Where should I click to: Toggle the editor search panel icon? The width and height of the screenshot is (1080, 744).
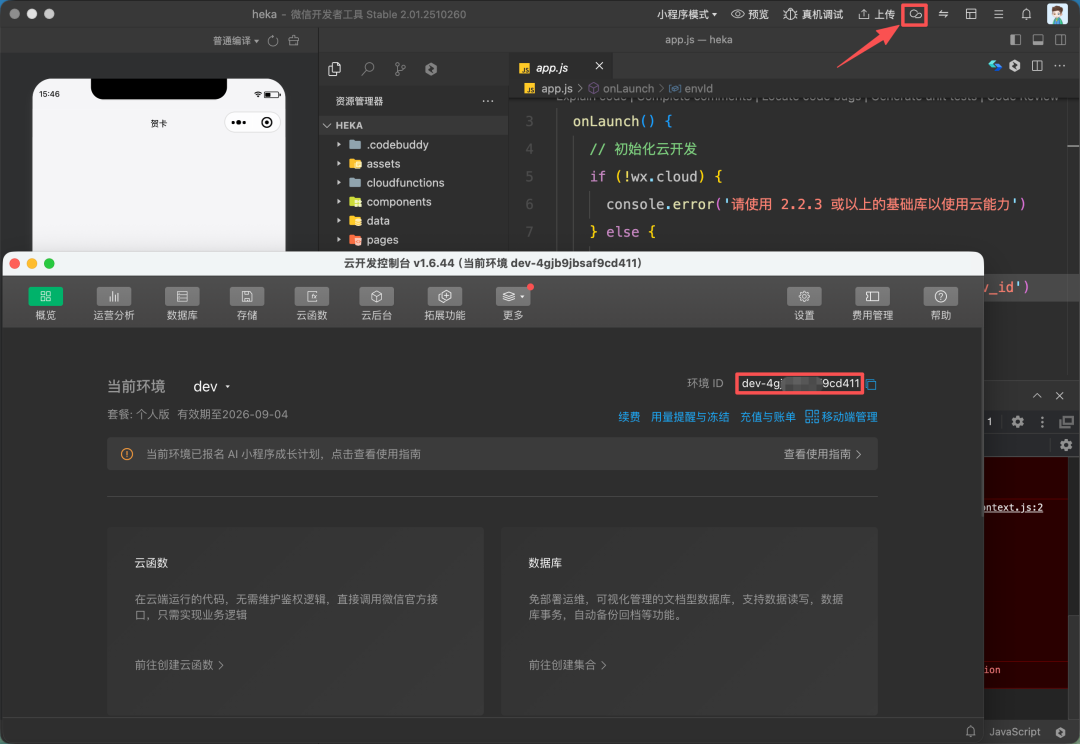pyautogui.click(x=367, y=68)
